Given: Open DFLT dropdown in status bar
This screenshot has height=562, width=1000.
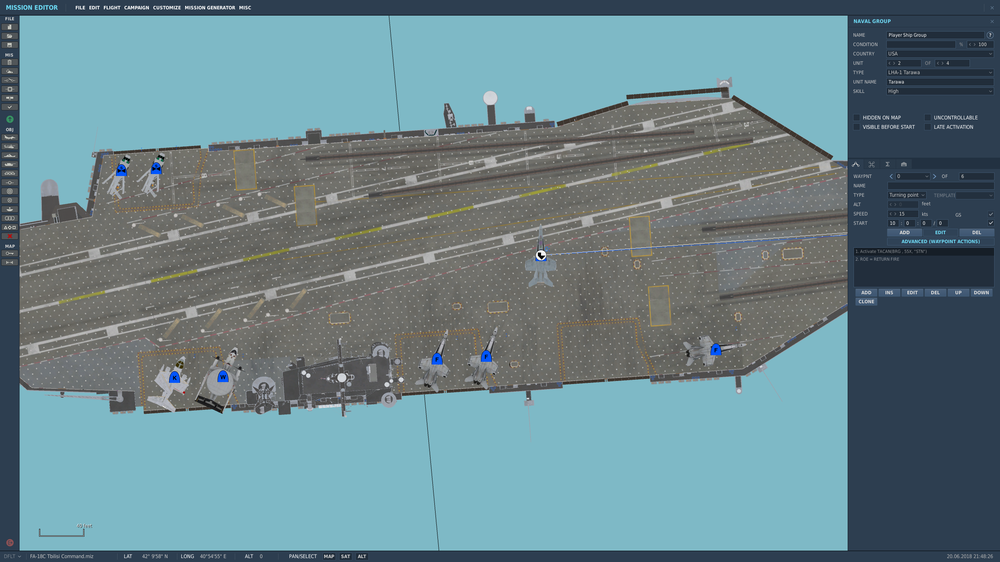Looking at the screenshot, I should point(11,556).
